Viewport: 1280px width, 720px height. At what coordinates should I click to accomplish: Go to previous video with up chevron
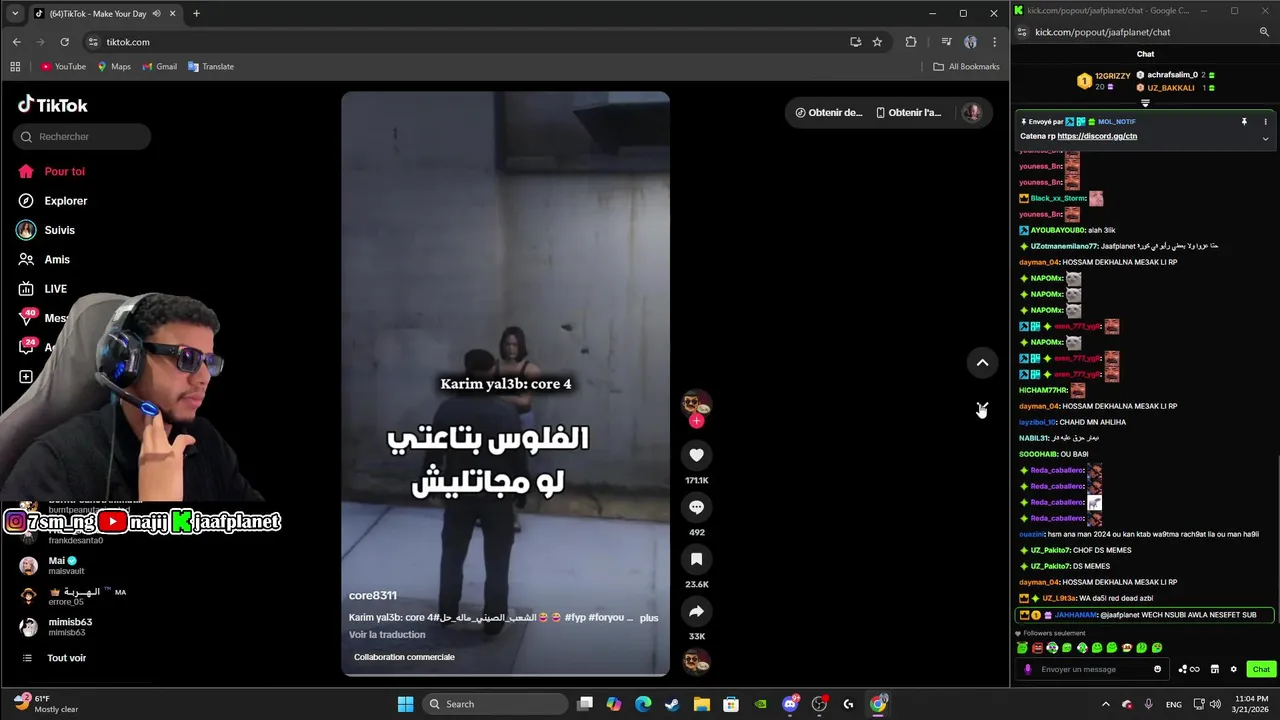982,363
